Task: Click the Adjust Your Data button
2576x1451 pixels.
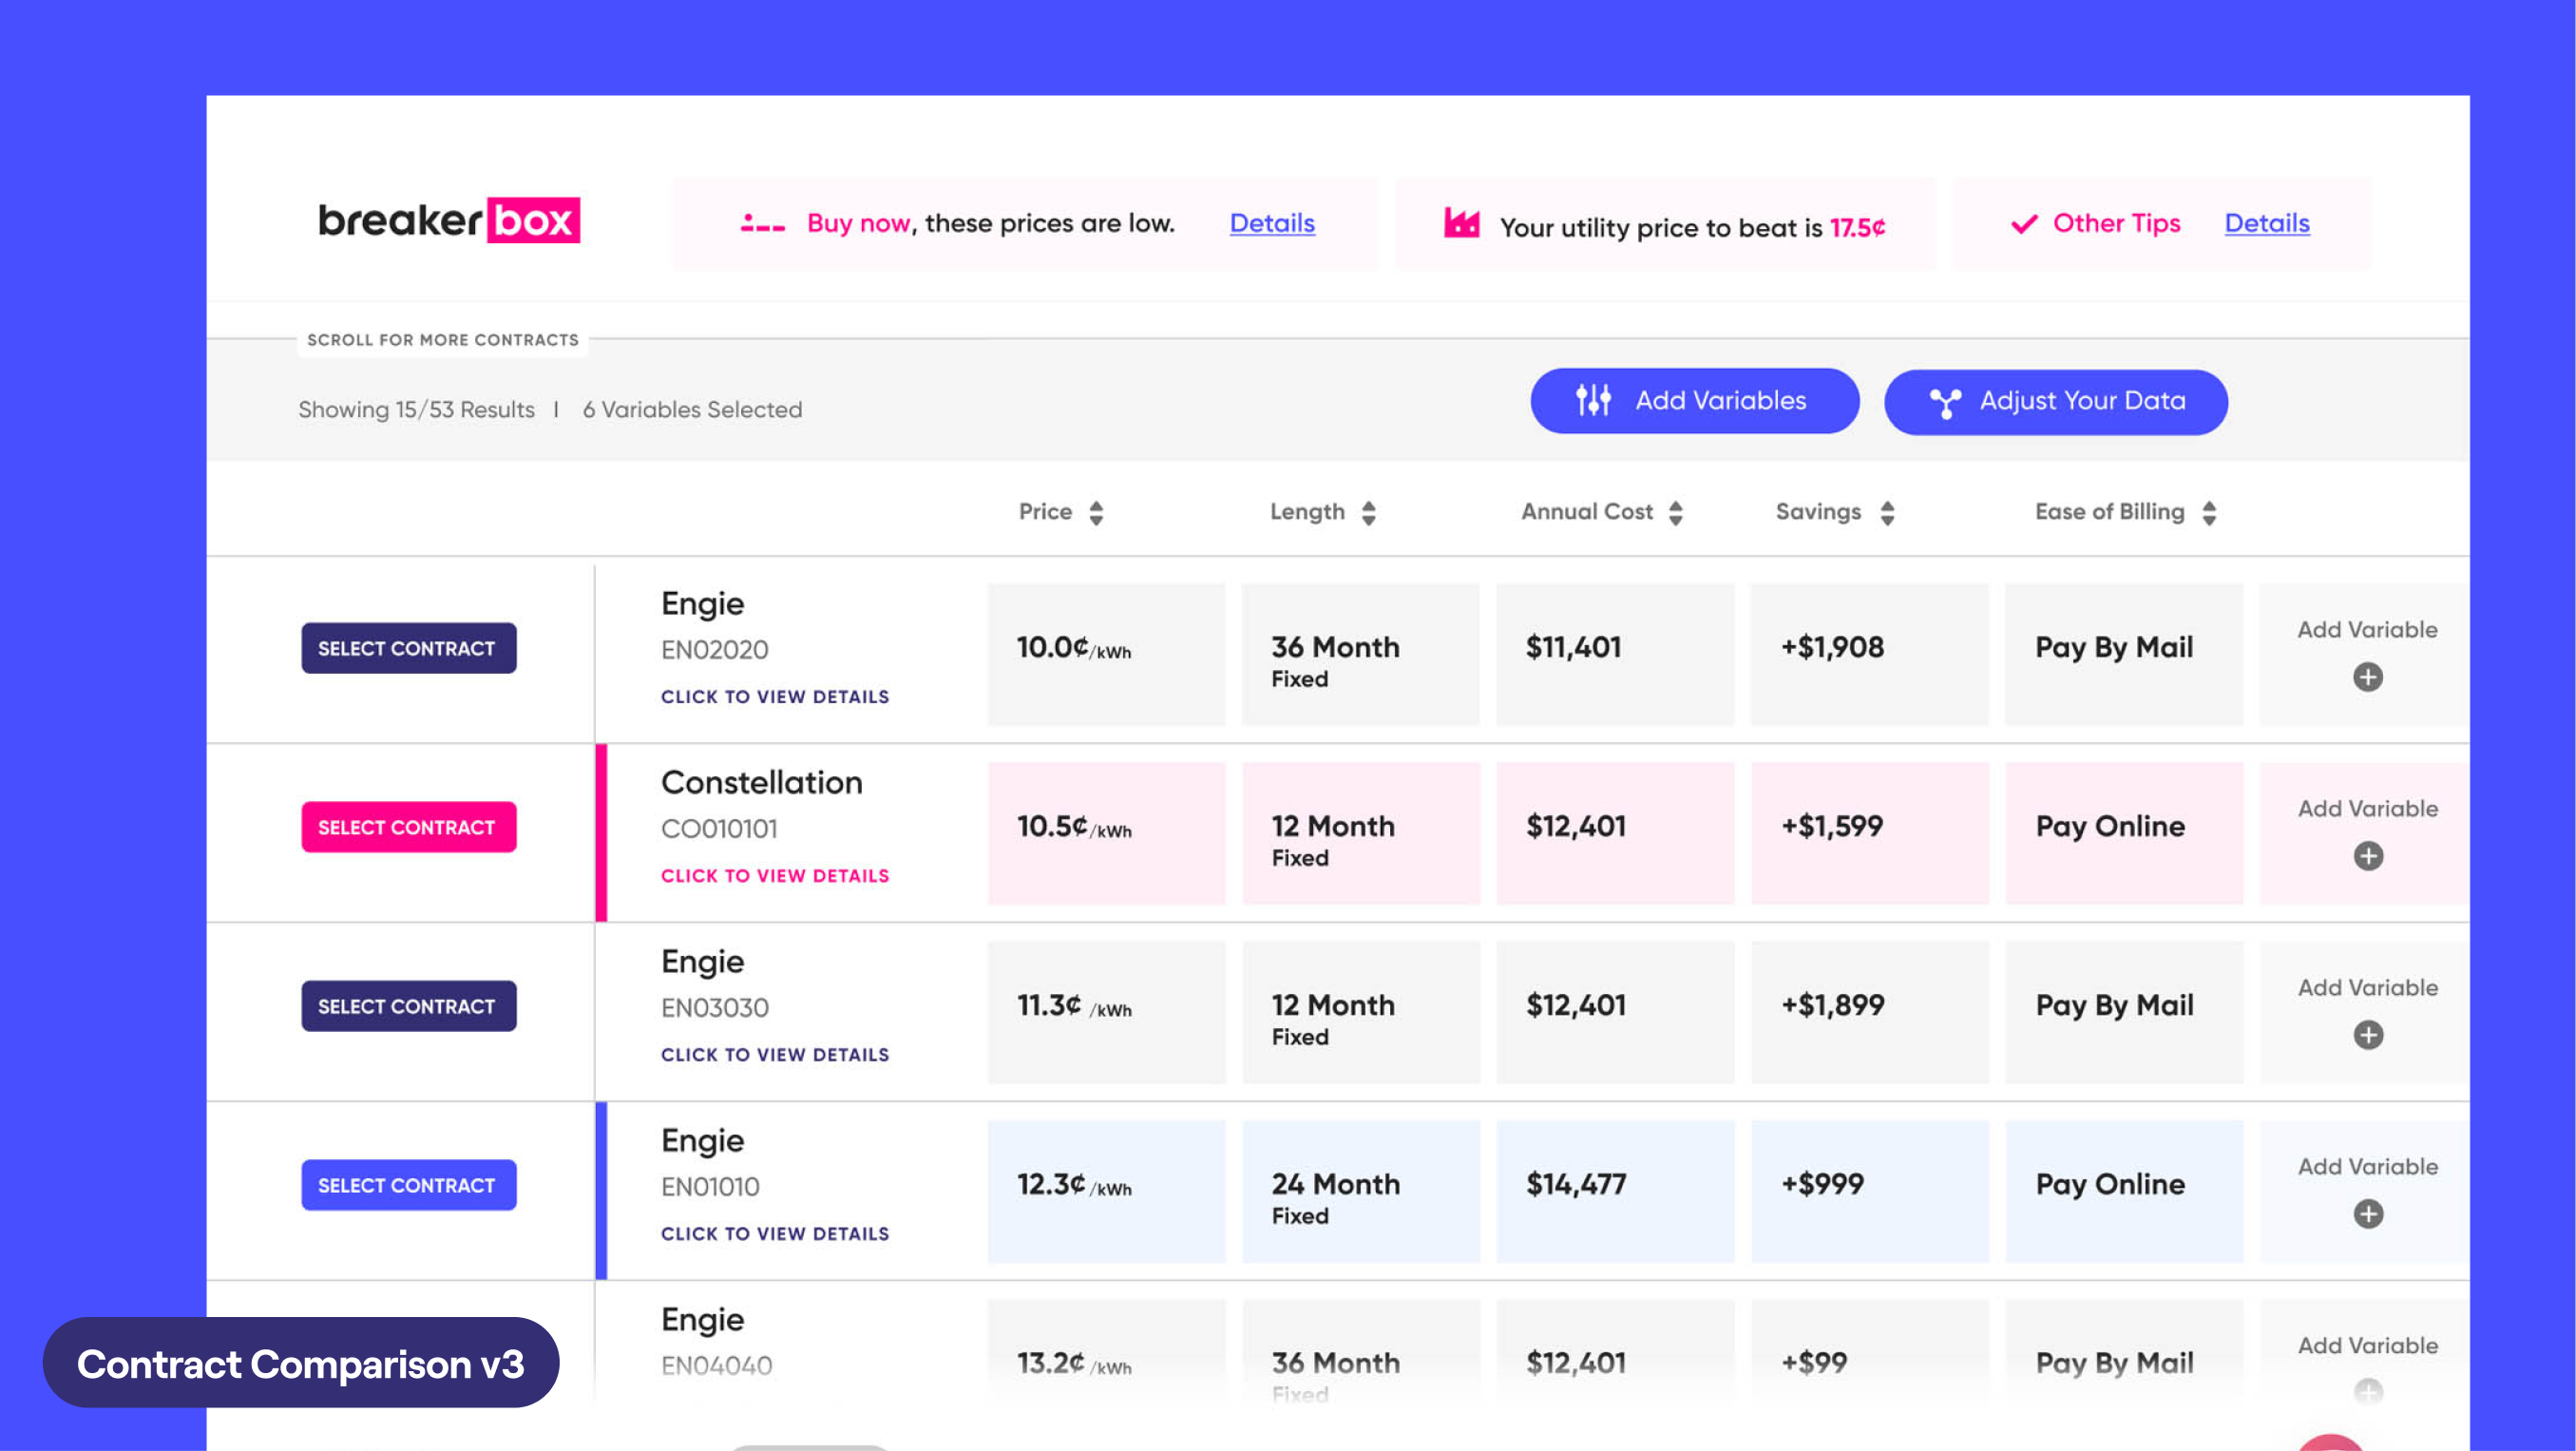Action: click(2056, 402)
